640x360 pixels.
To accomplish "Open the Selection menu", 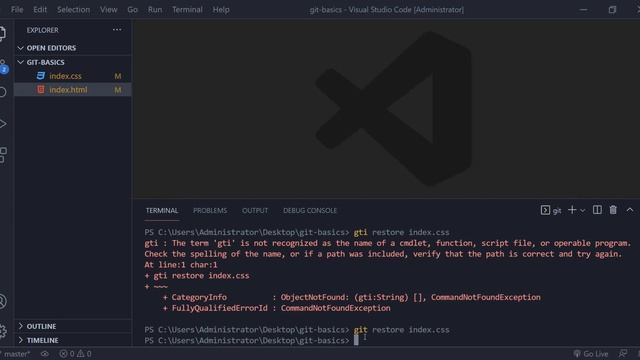I will coord(73,9).
